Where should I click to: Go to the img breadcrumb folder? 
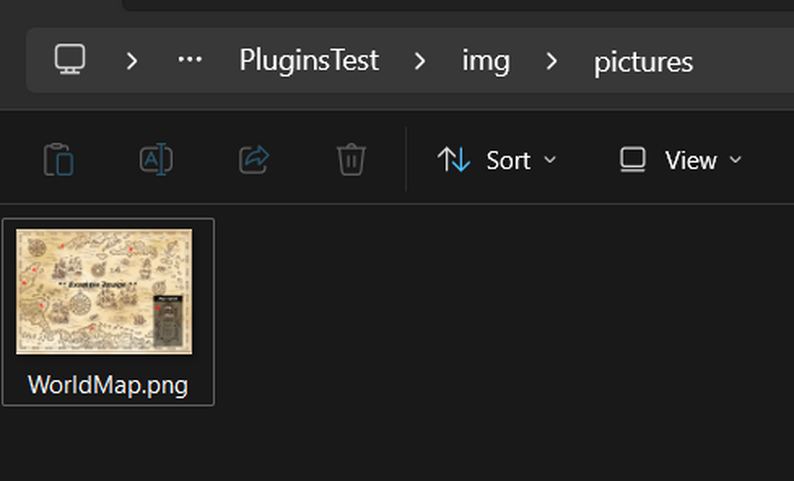pyautogui.click(x=486, y=60)
